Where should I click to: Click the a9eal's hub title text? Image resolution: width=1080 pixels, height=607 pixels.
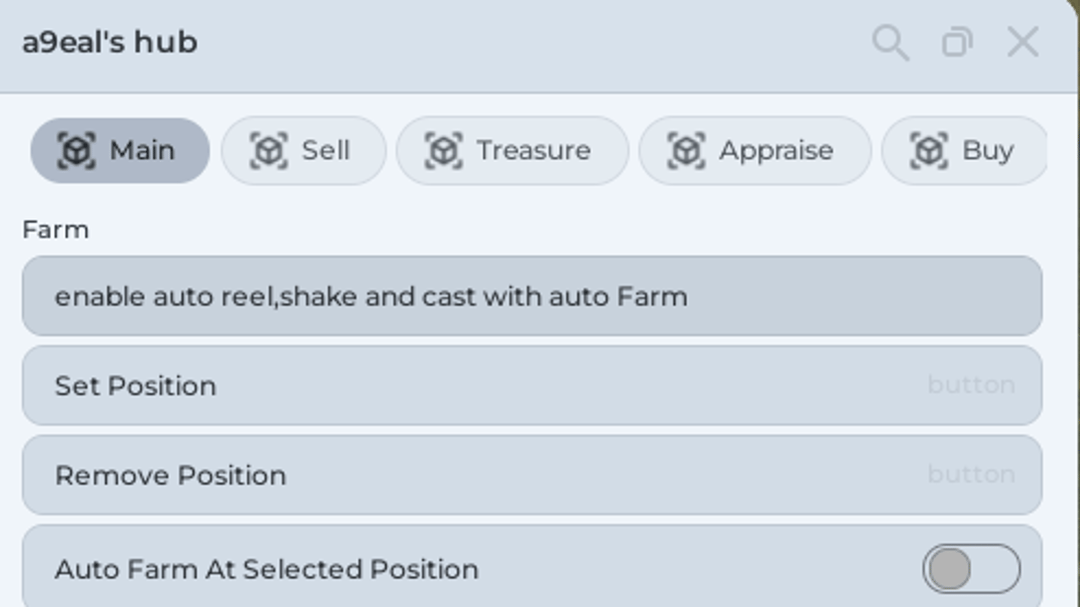point(110,42)
